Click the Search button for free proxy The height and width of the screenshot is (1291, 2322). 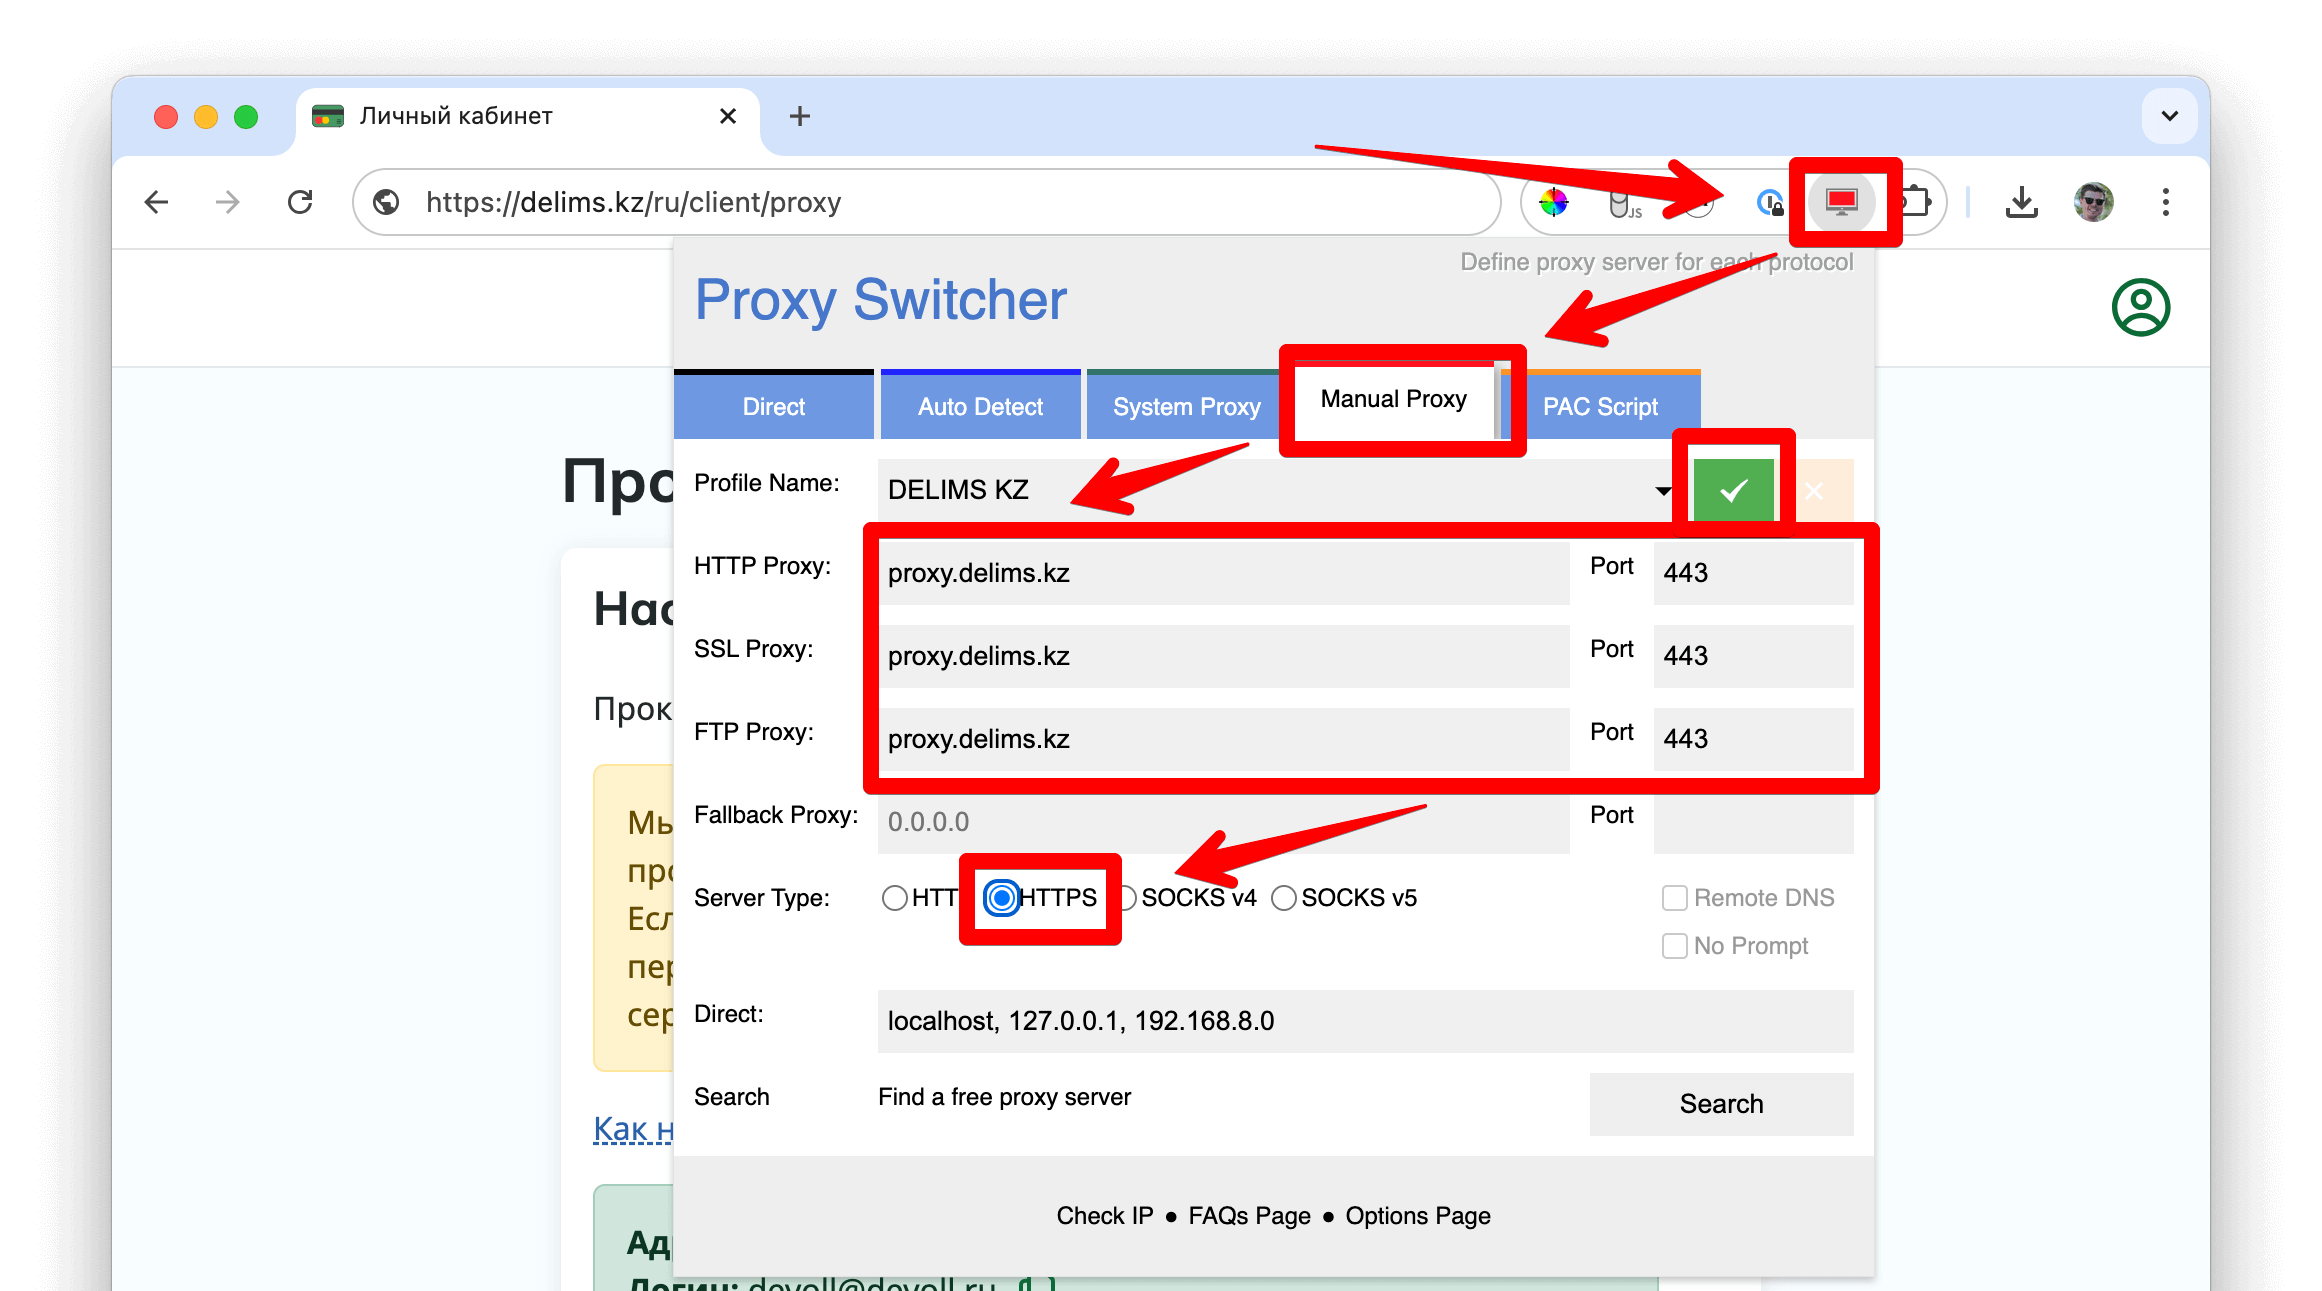pyautogui.click(x=1721, y=1104)
